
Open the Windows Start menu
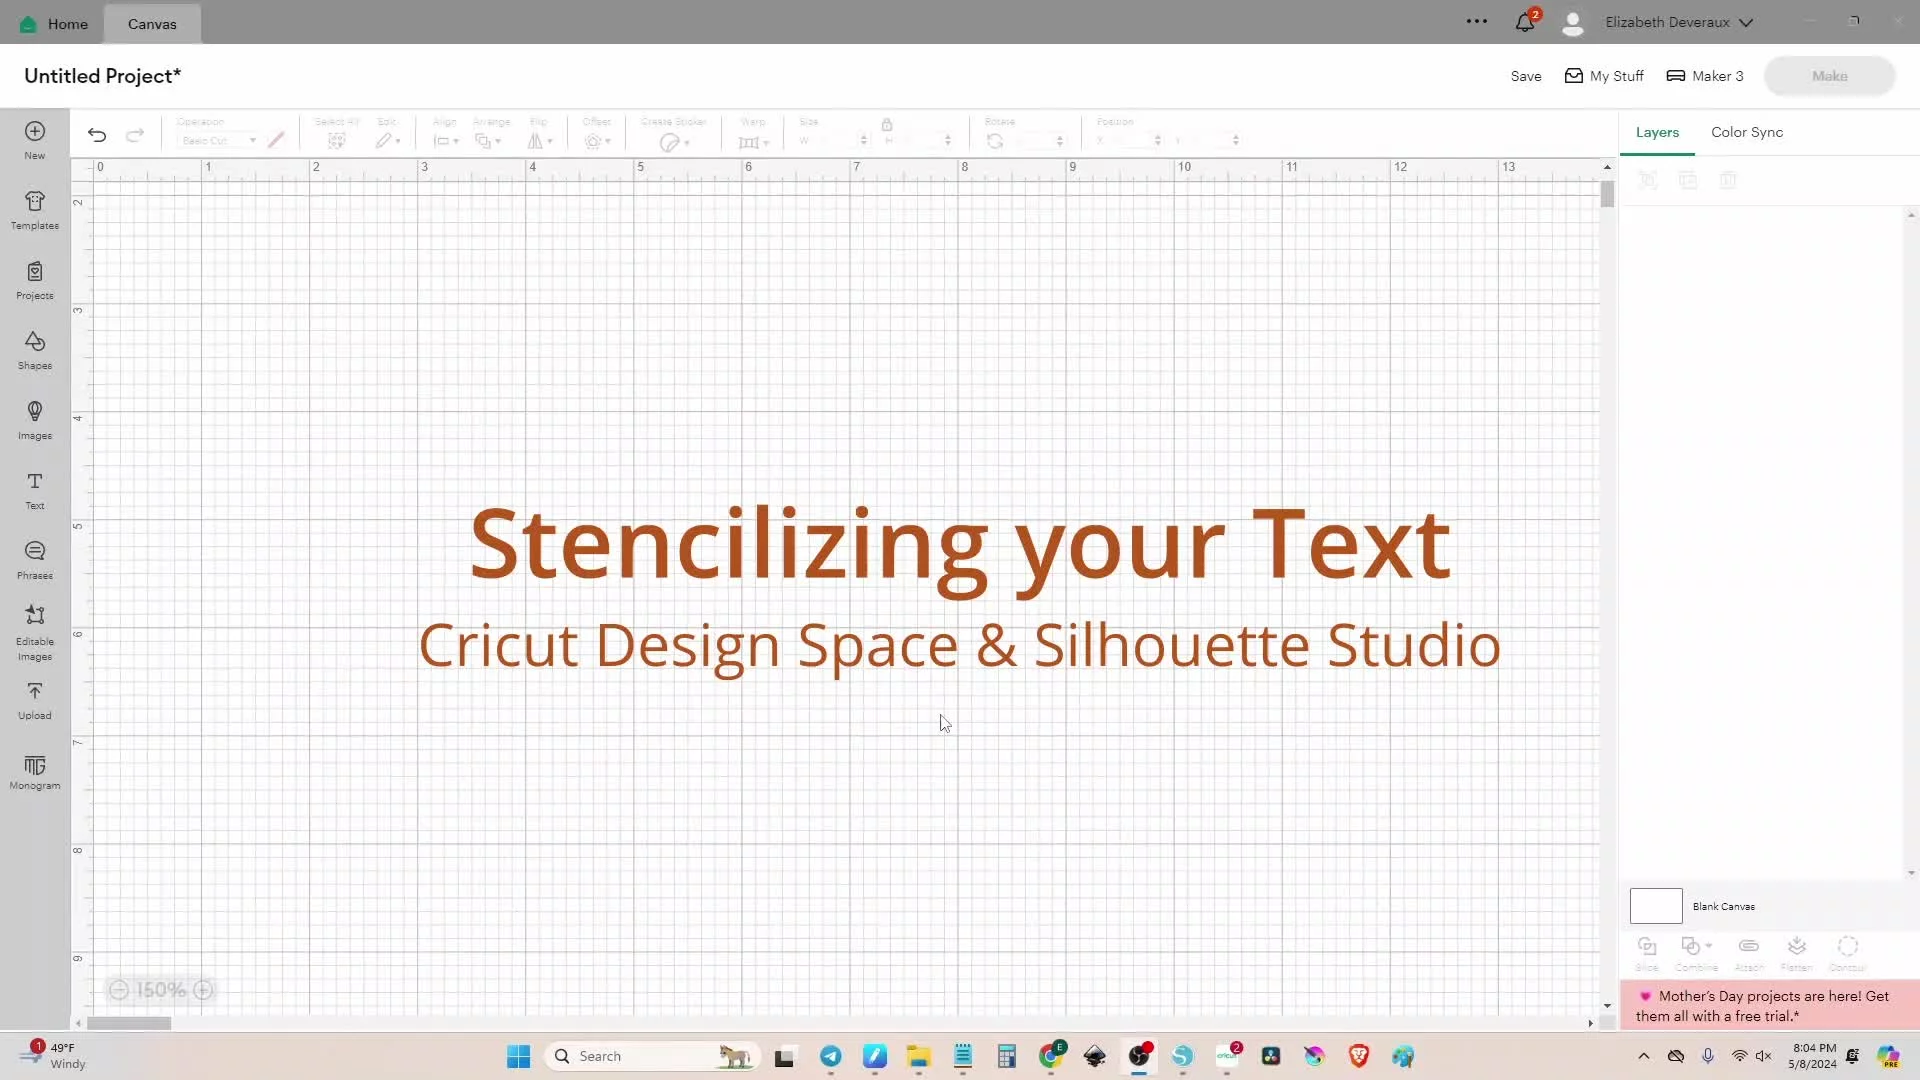(x=518, y=1056)
